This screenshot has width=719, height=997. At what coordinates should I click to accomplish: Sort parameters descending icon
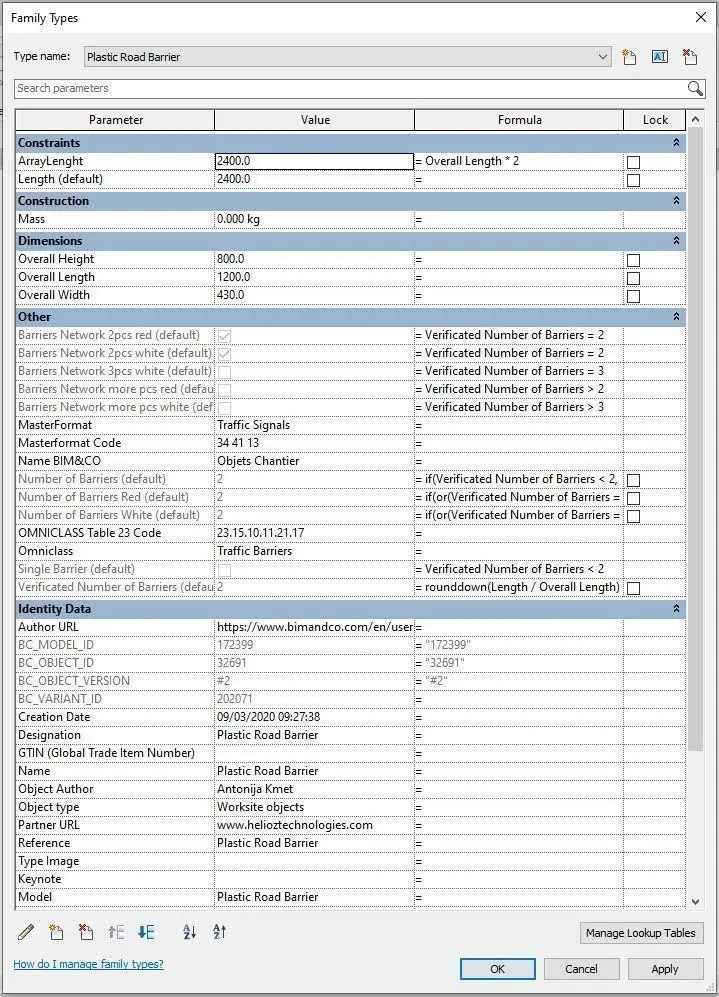pos(219,932)
